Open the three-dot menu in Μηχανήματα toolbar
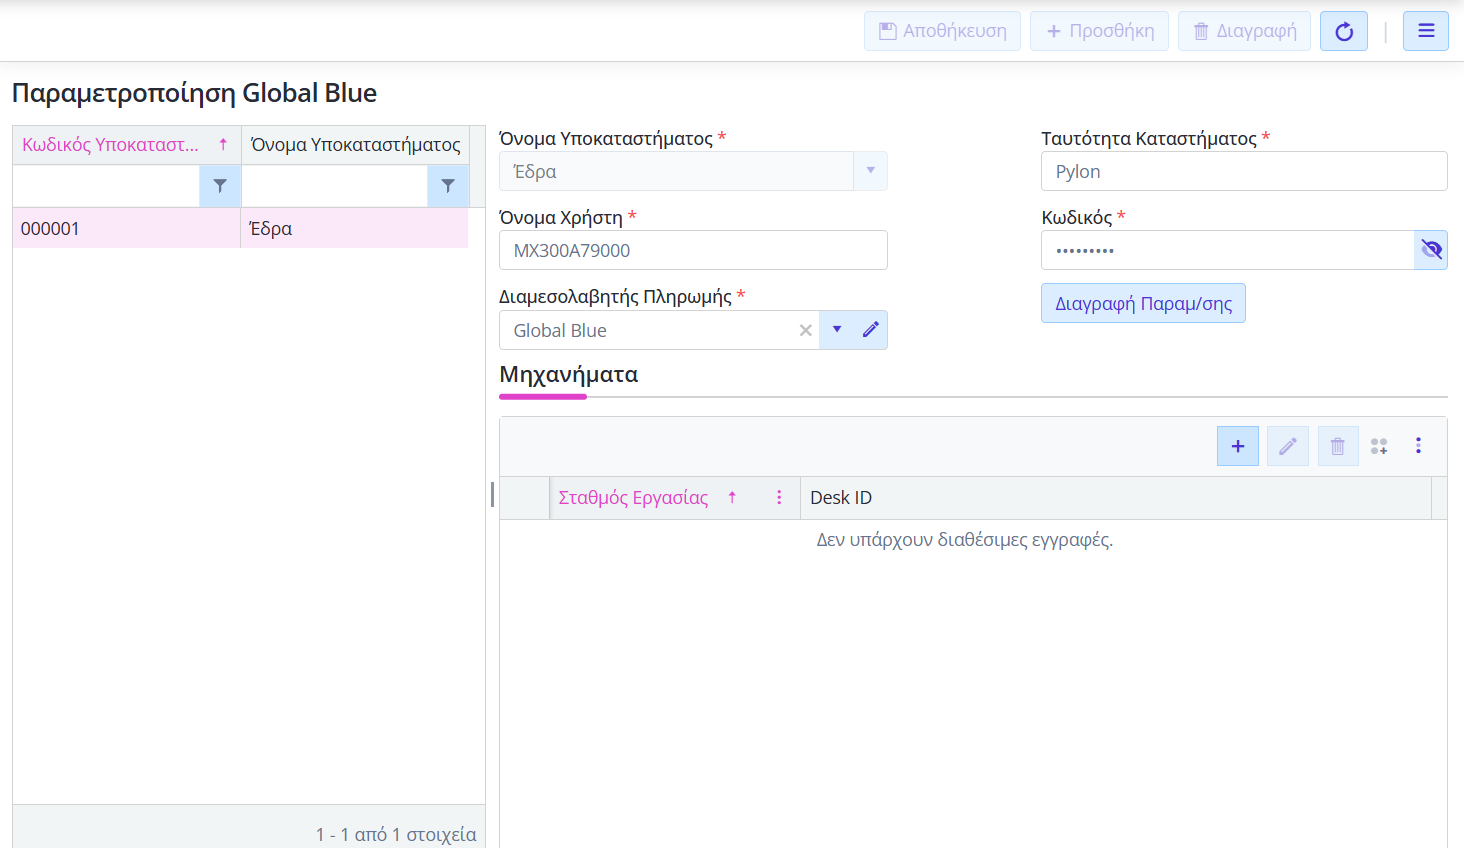The height and width of the screenshot is (848, 1470). tap(1418, 446)
